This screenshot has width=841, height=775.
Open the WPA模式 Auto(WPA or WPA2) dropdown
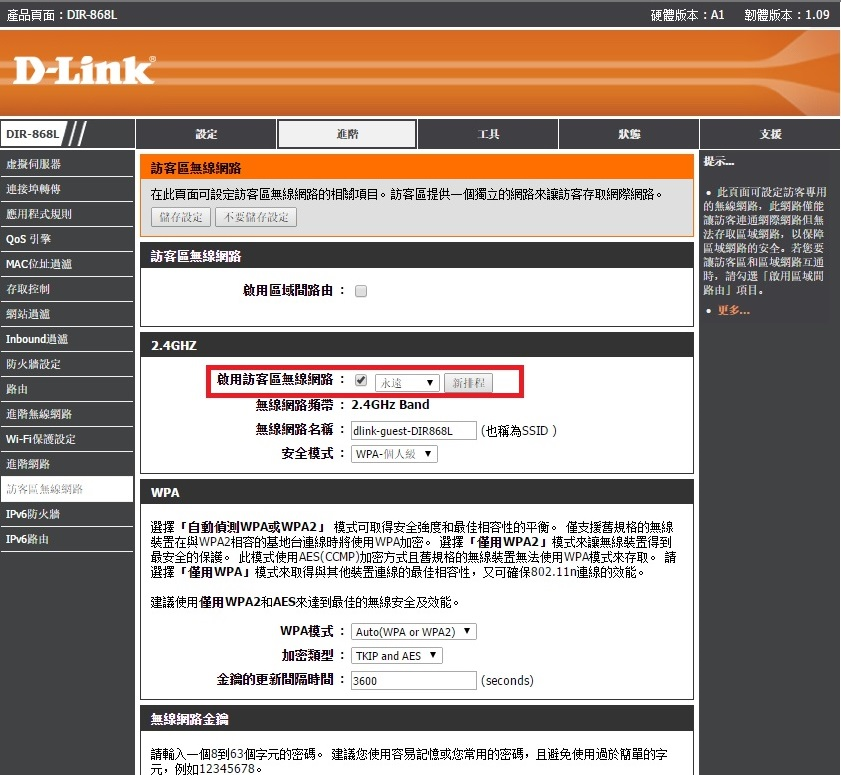coord(414,632)
